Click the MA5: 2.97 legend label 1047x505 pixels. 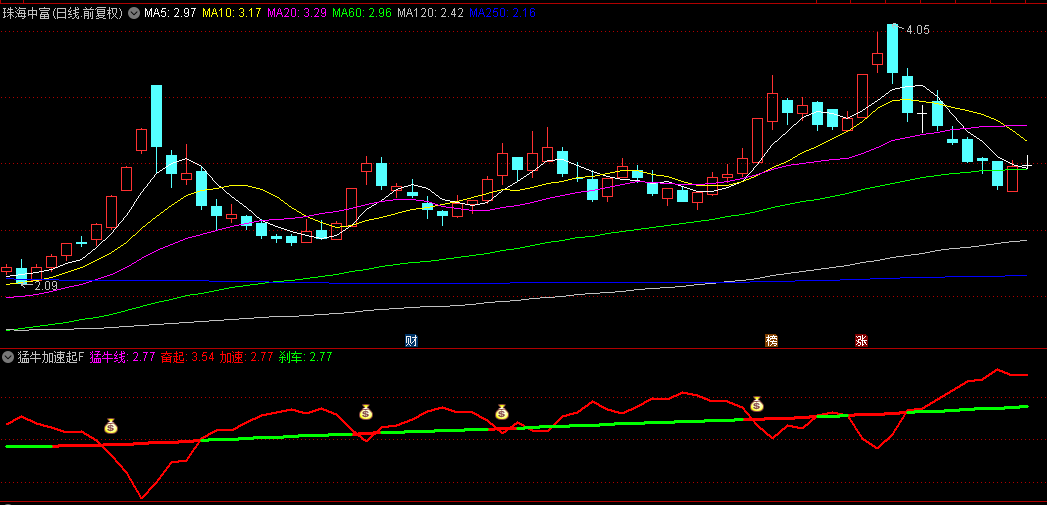(170, 13)
